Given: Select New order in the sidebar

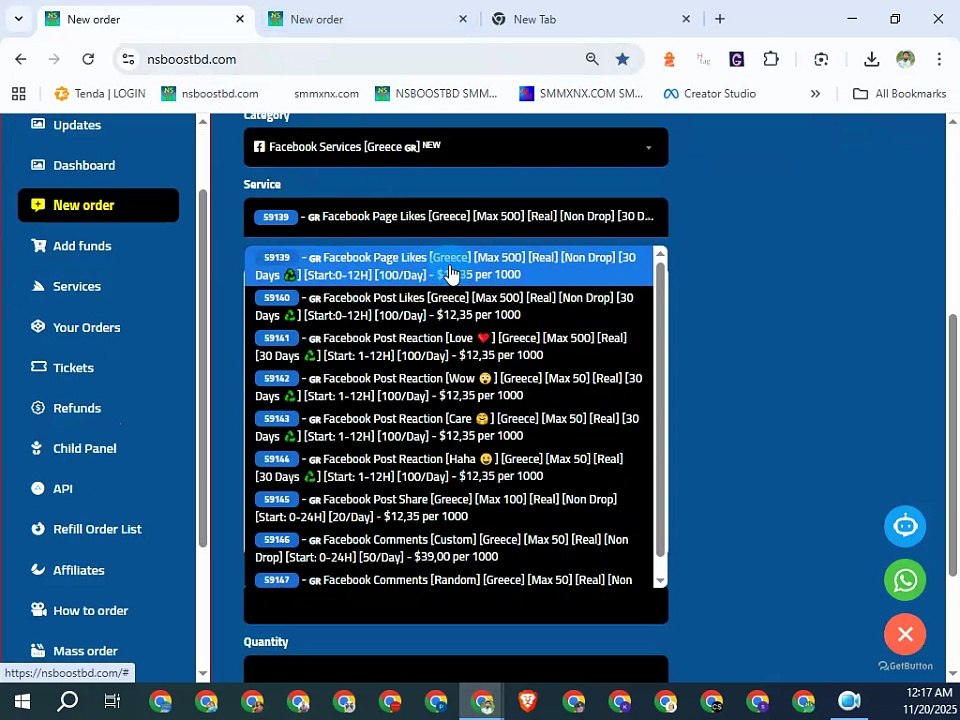Looking at the screenshot, I should pyautogui.click(x=98, y=205).
